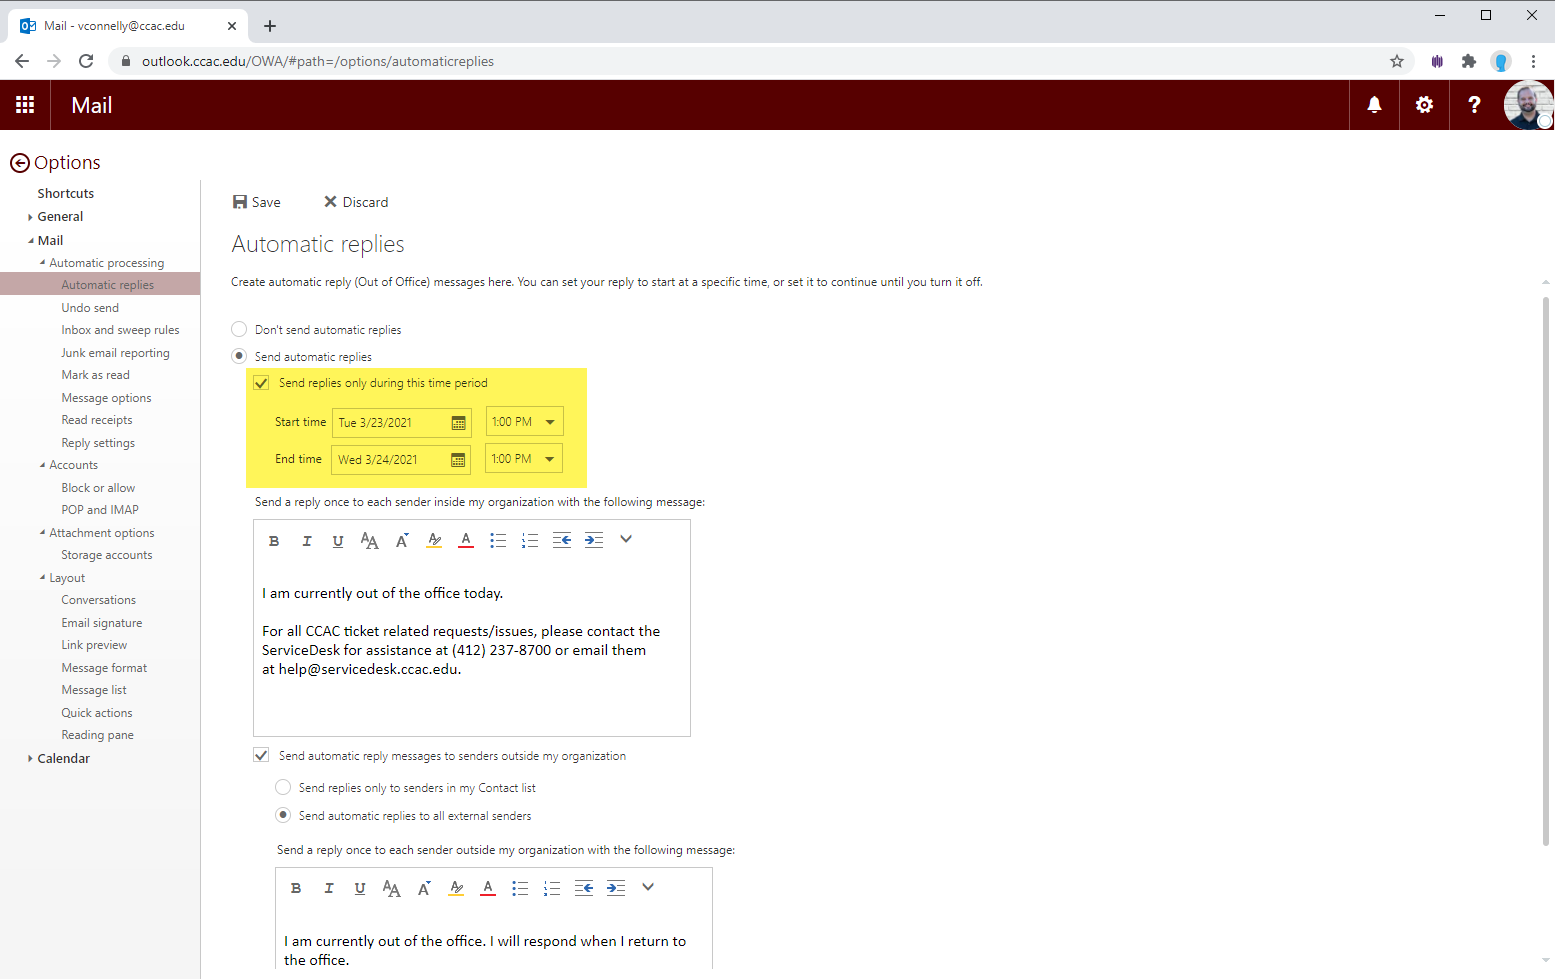Save the automatic reply settings
This screenshot has height=979, width=1555.
(x=257, y=202)
